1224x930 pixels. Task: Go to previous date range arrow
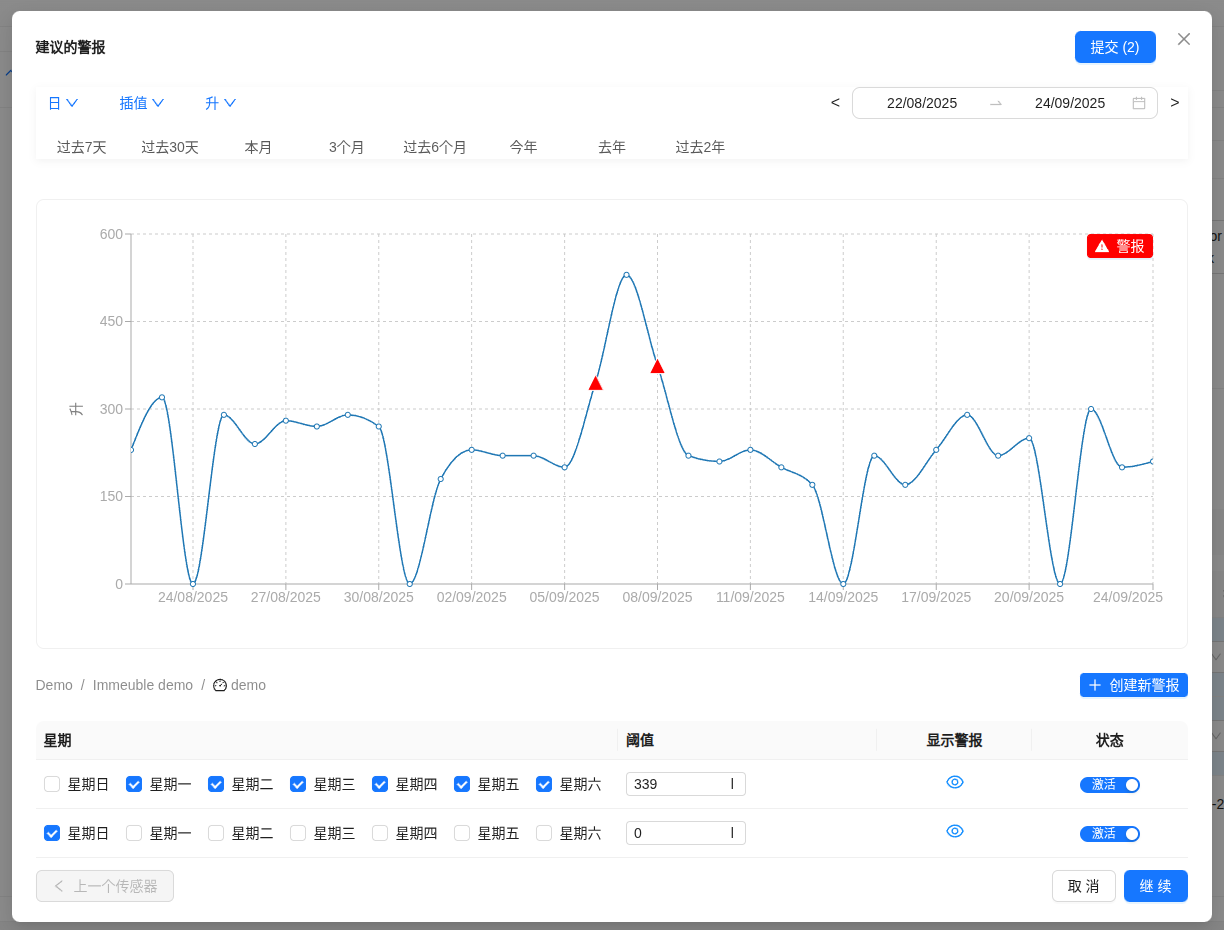click(x=835, y=103)
